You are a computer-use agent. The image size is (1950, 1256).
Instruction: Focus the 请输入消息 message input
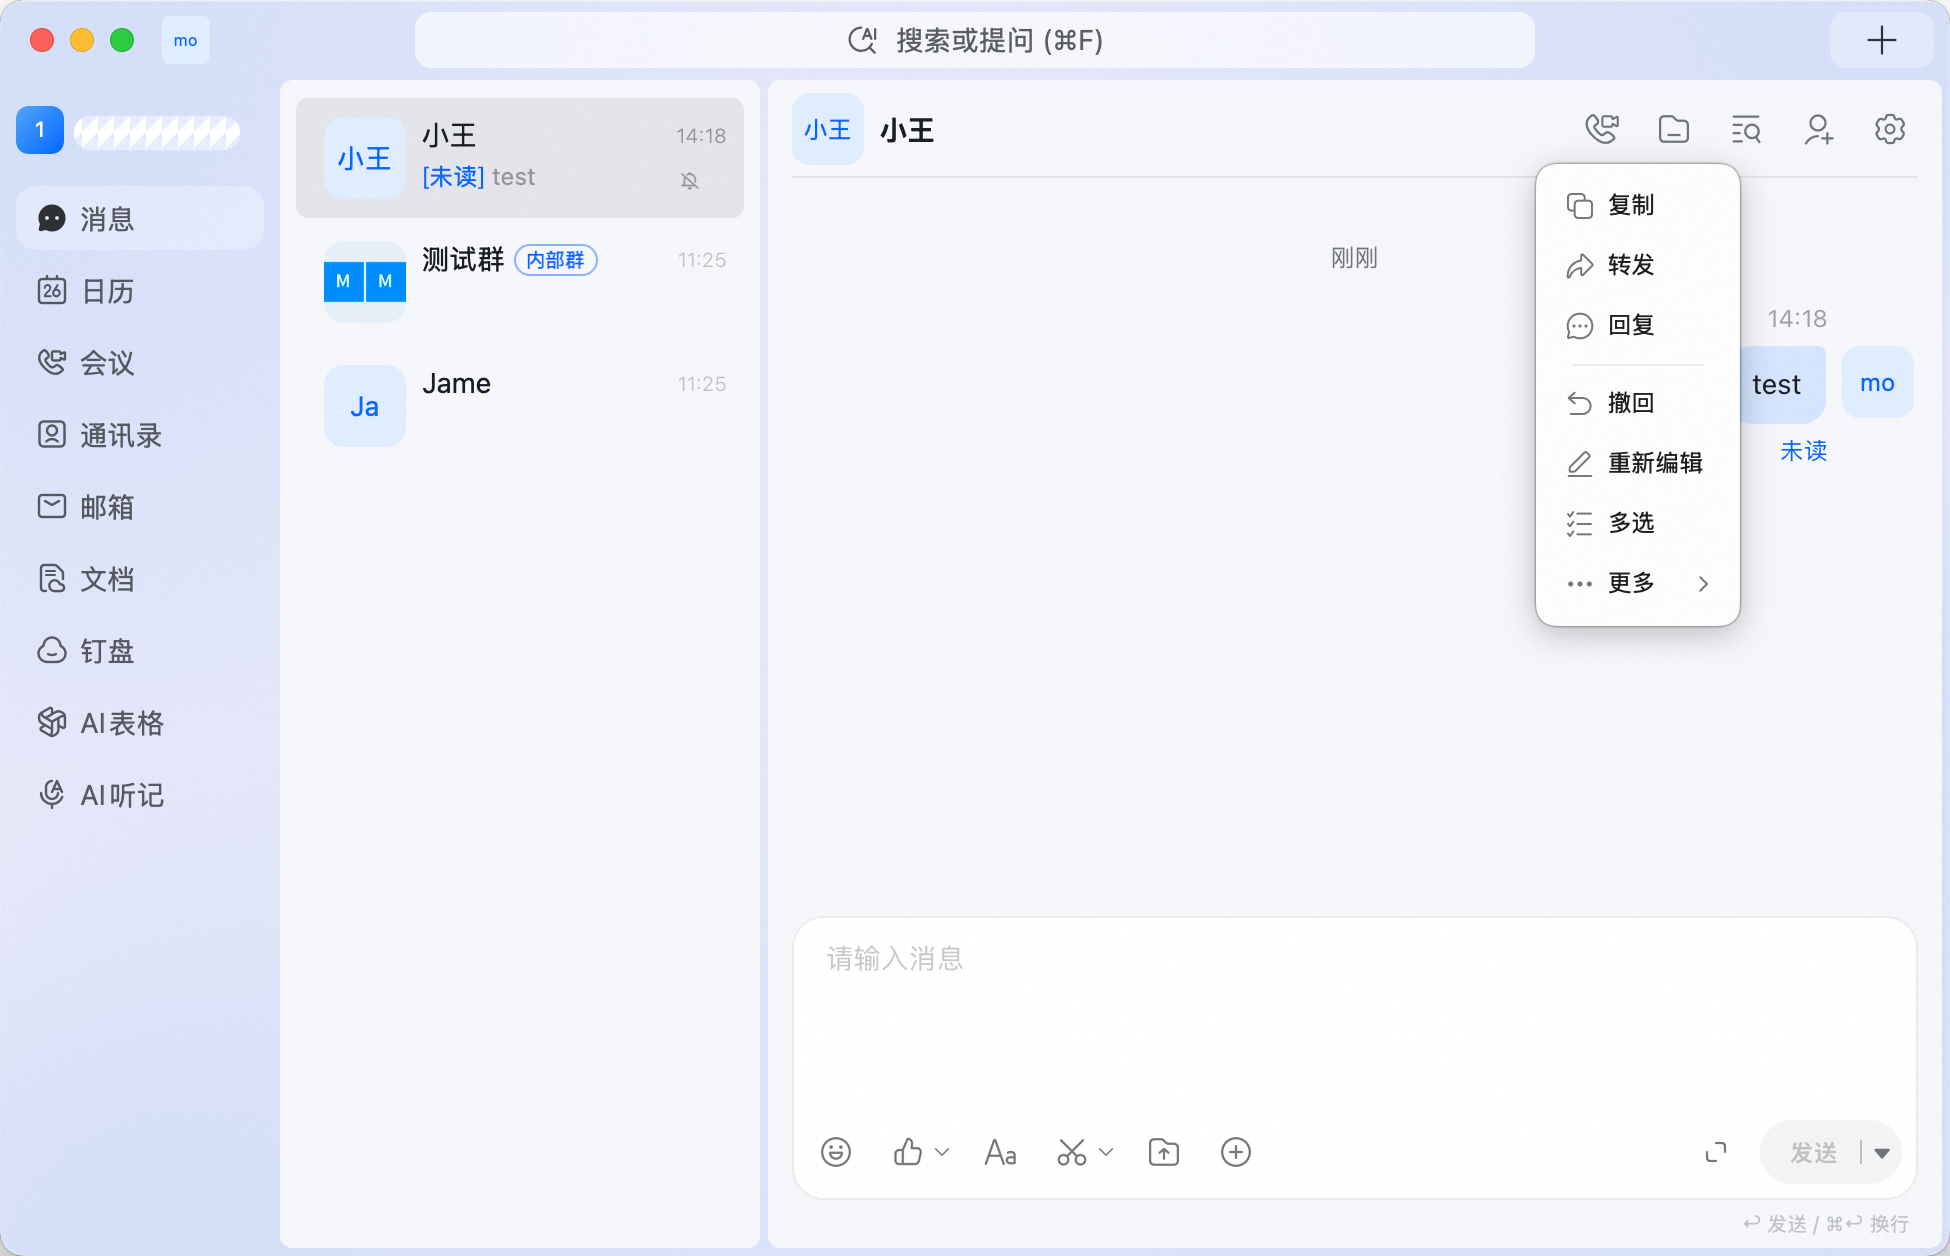tap(1355, 1015)
